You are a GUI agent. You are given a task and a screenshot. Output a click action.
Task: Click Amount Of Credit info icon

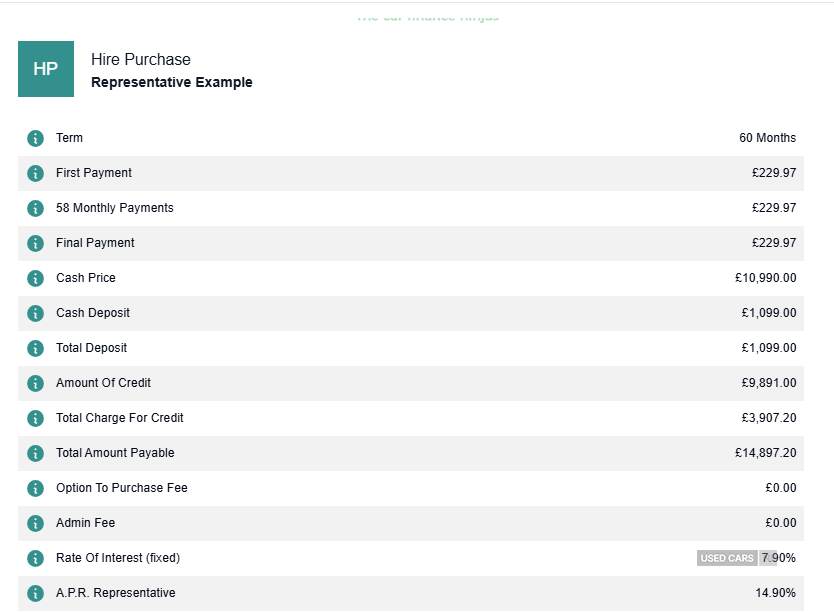pyautogui.click(x=35, y=383)
